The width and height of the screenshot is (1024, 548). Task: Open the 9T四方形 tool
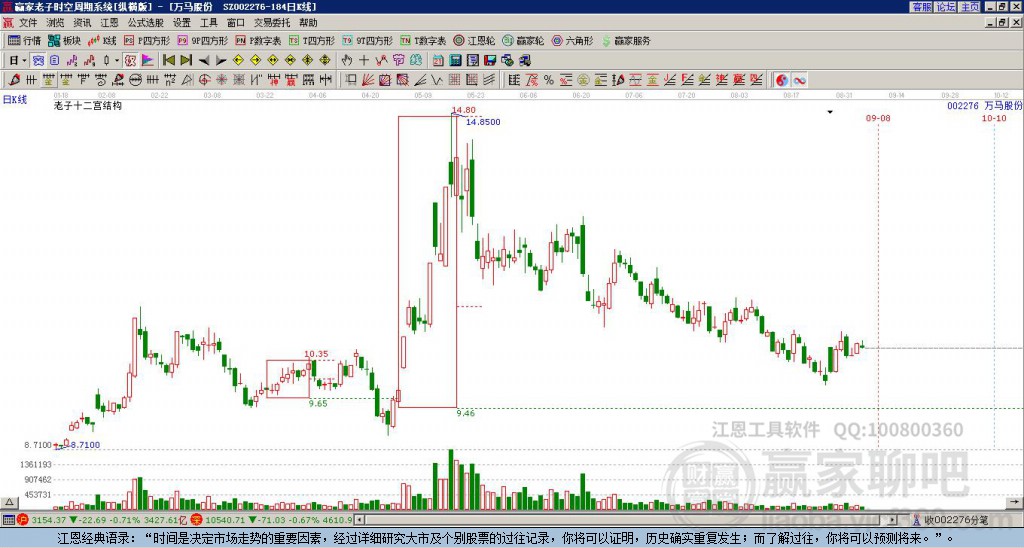click(367, 40)
